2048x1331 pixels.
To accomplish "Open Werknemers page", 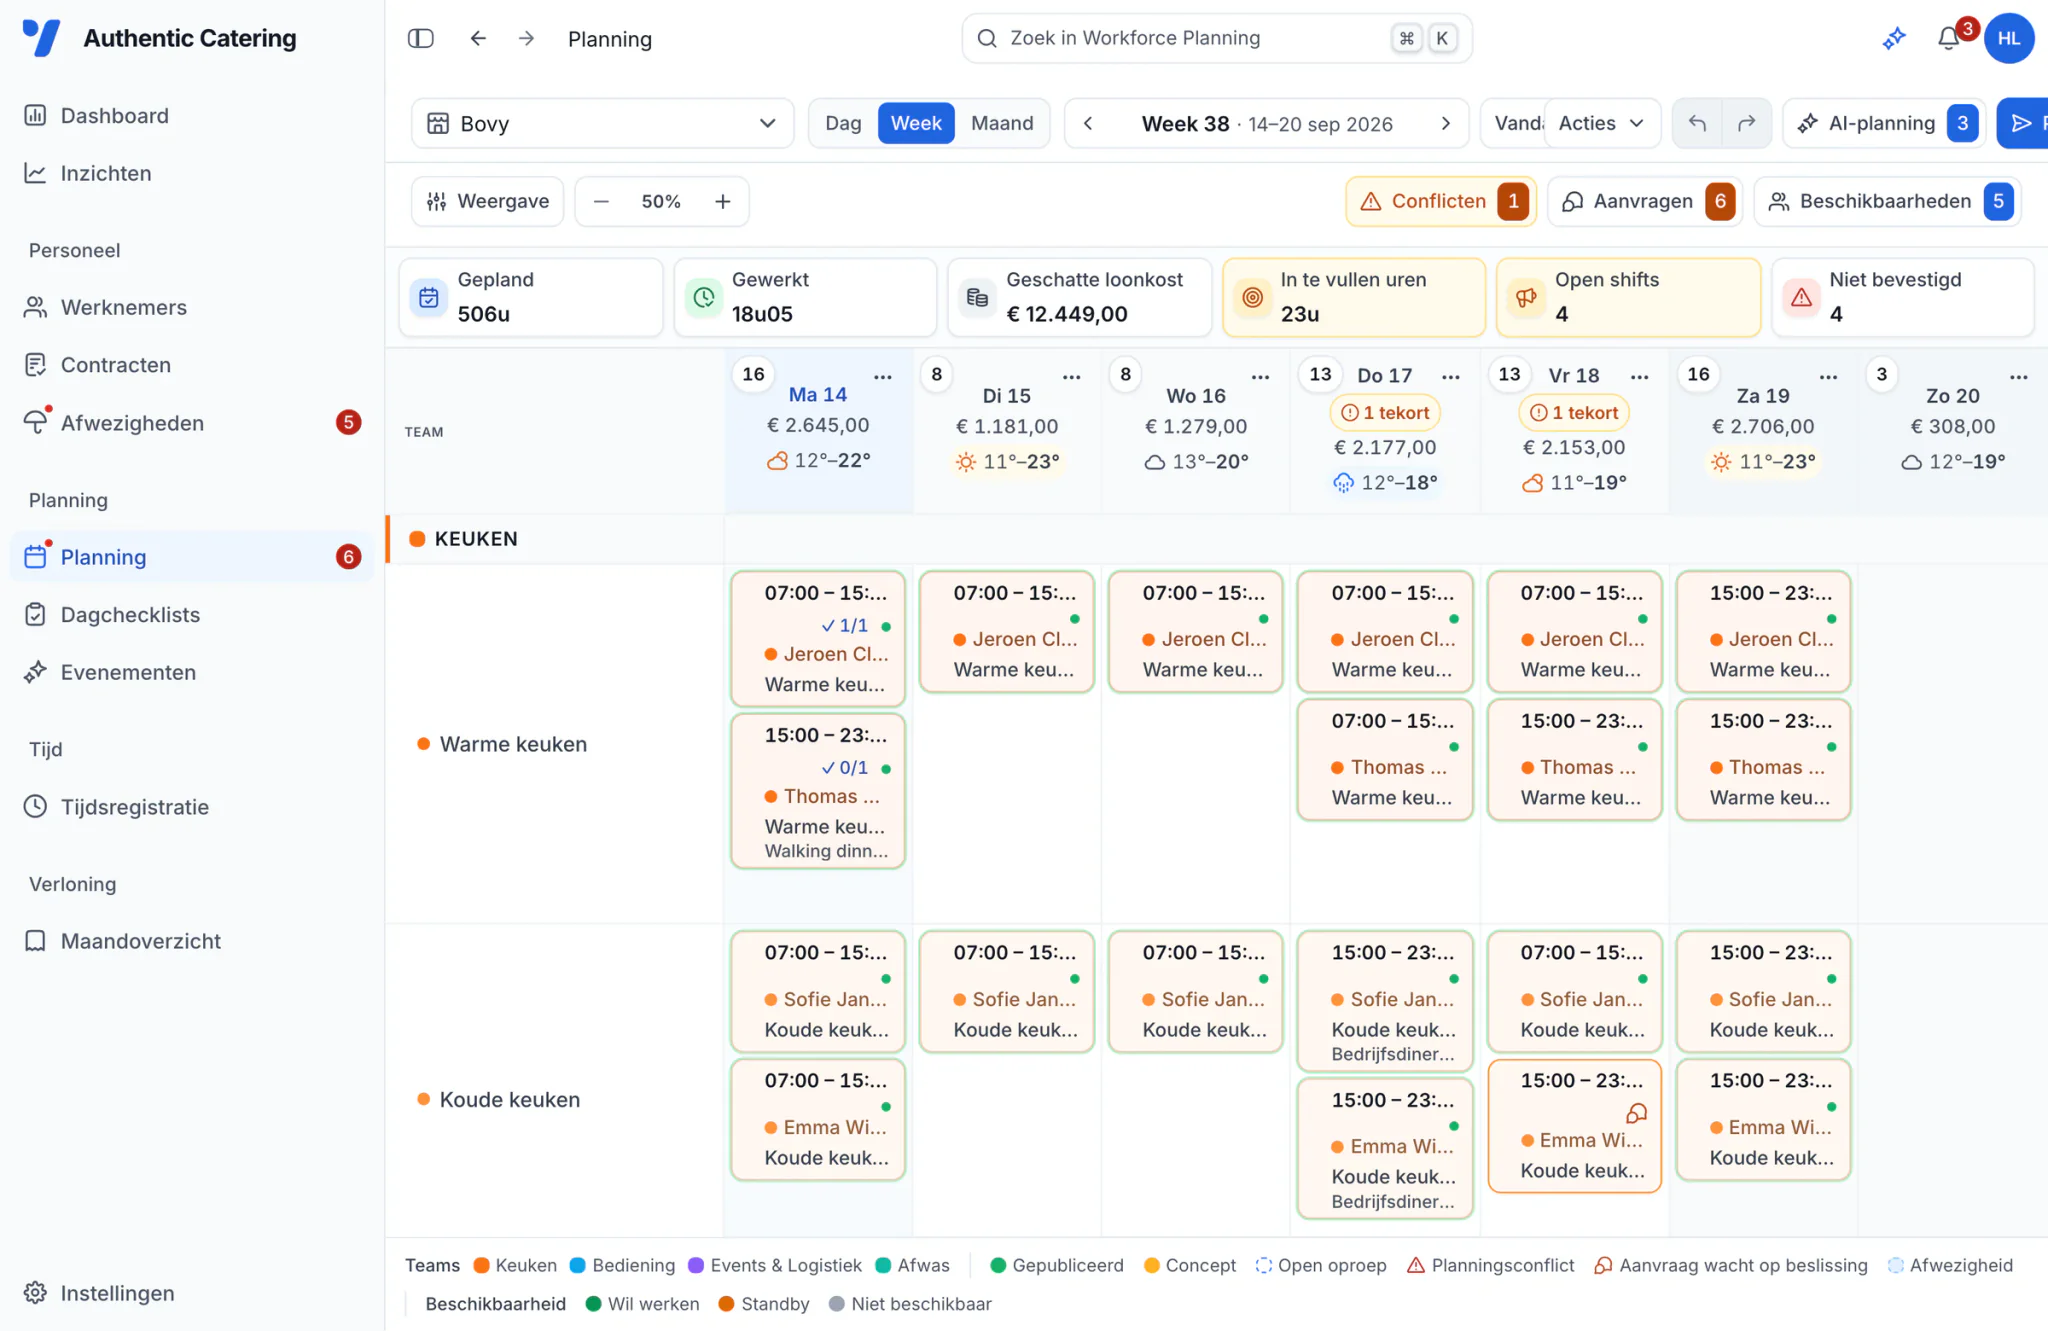I will coord(192,307).
